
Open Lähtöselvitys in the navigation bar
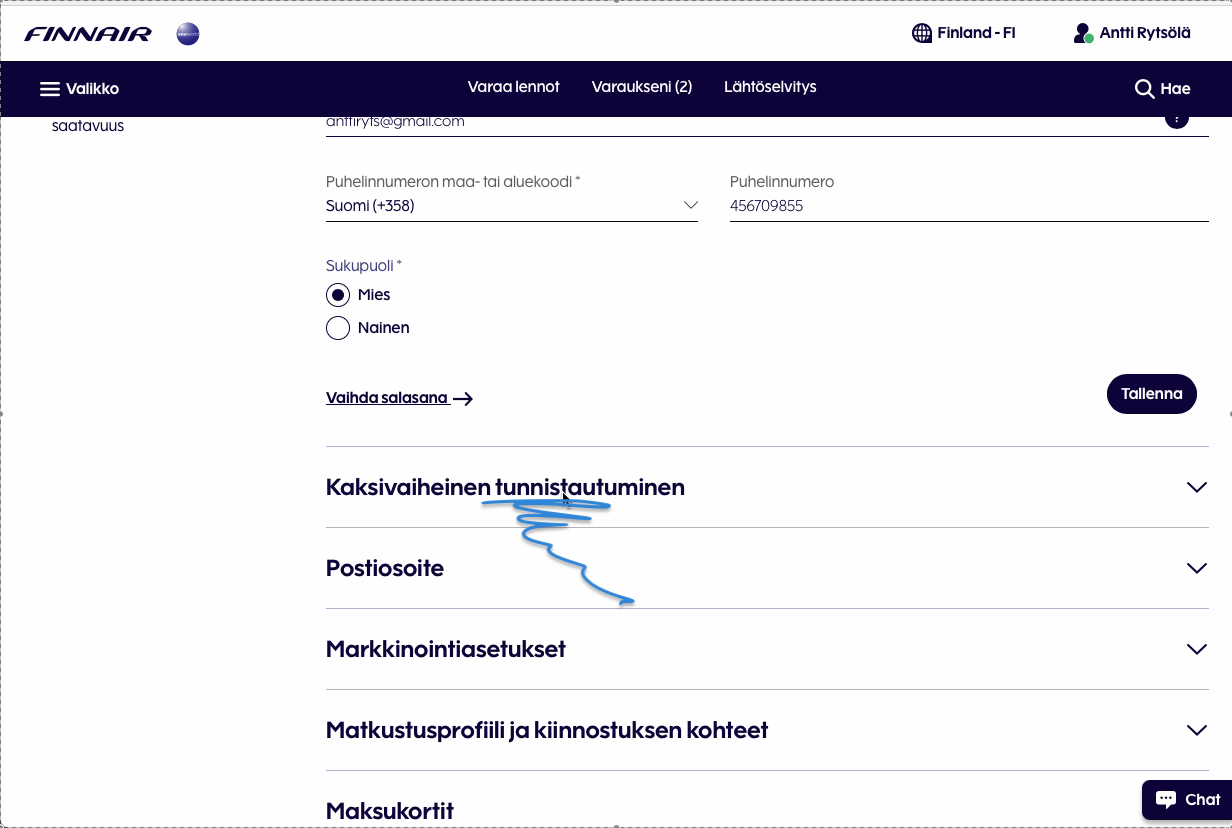(x=770, y=87)
